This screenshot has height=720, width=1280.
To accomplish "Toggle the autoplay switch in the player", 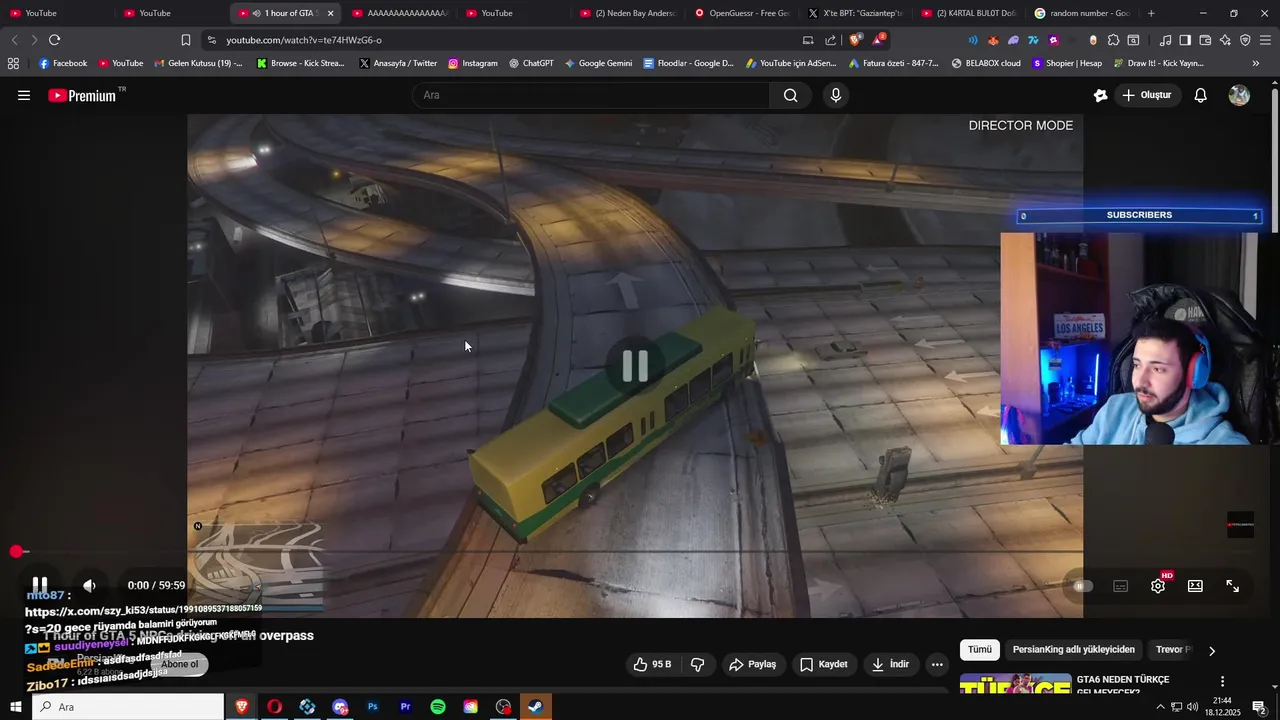I will pos(1083,586).
